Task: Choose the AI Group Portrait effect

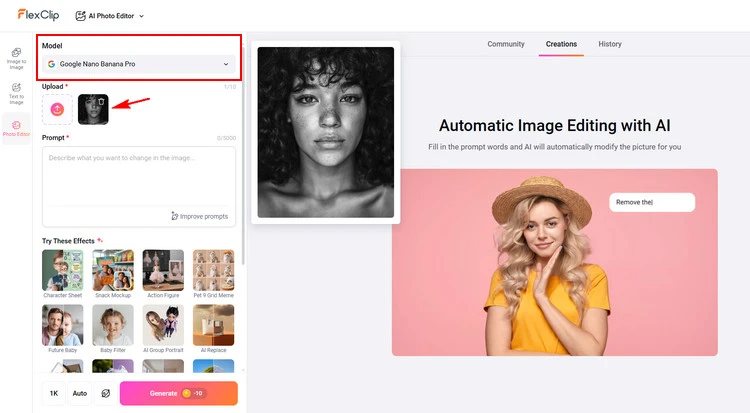Action: (x=163, y=329)
